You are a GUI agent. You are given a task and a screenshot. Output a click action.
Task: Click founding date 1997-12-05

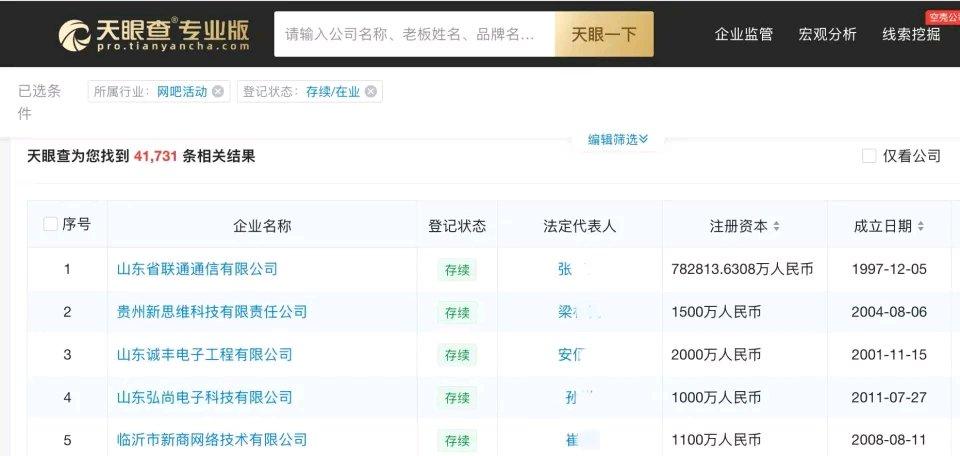889,269
